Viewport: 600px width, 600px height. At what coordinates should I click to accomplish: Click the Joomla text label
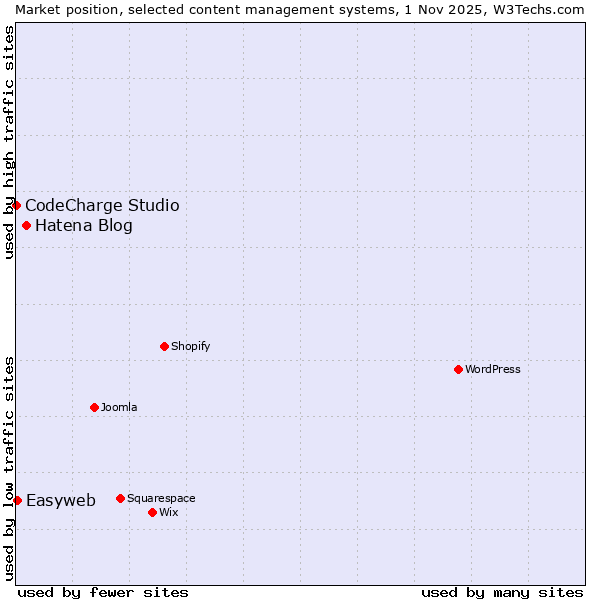[119, 408]
